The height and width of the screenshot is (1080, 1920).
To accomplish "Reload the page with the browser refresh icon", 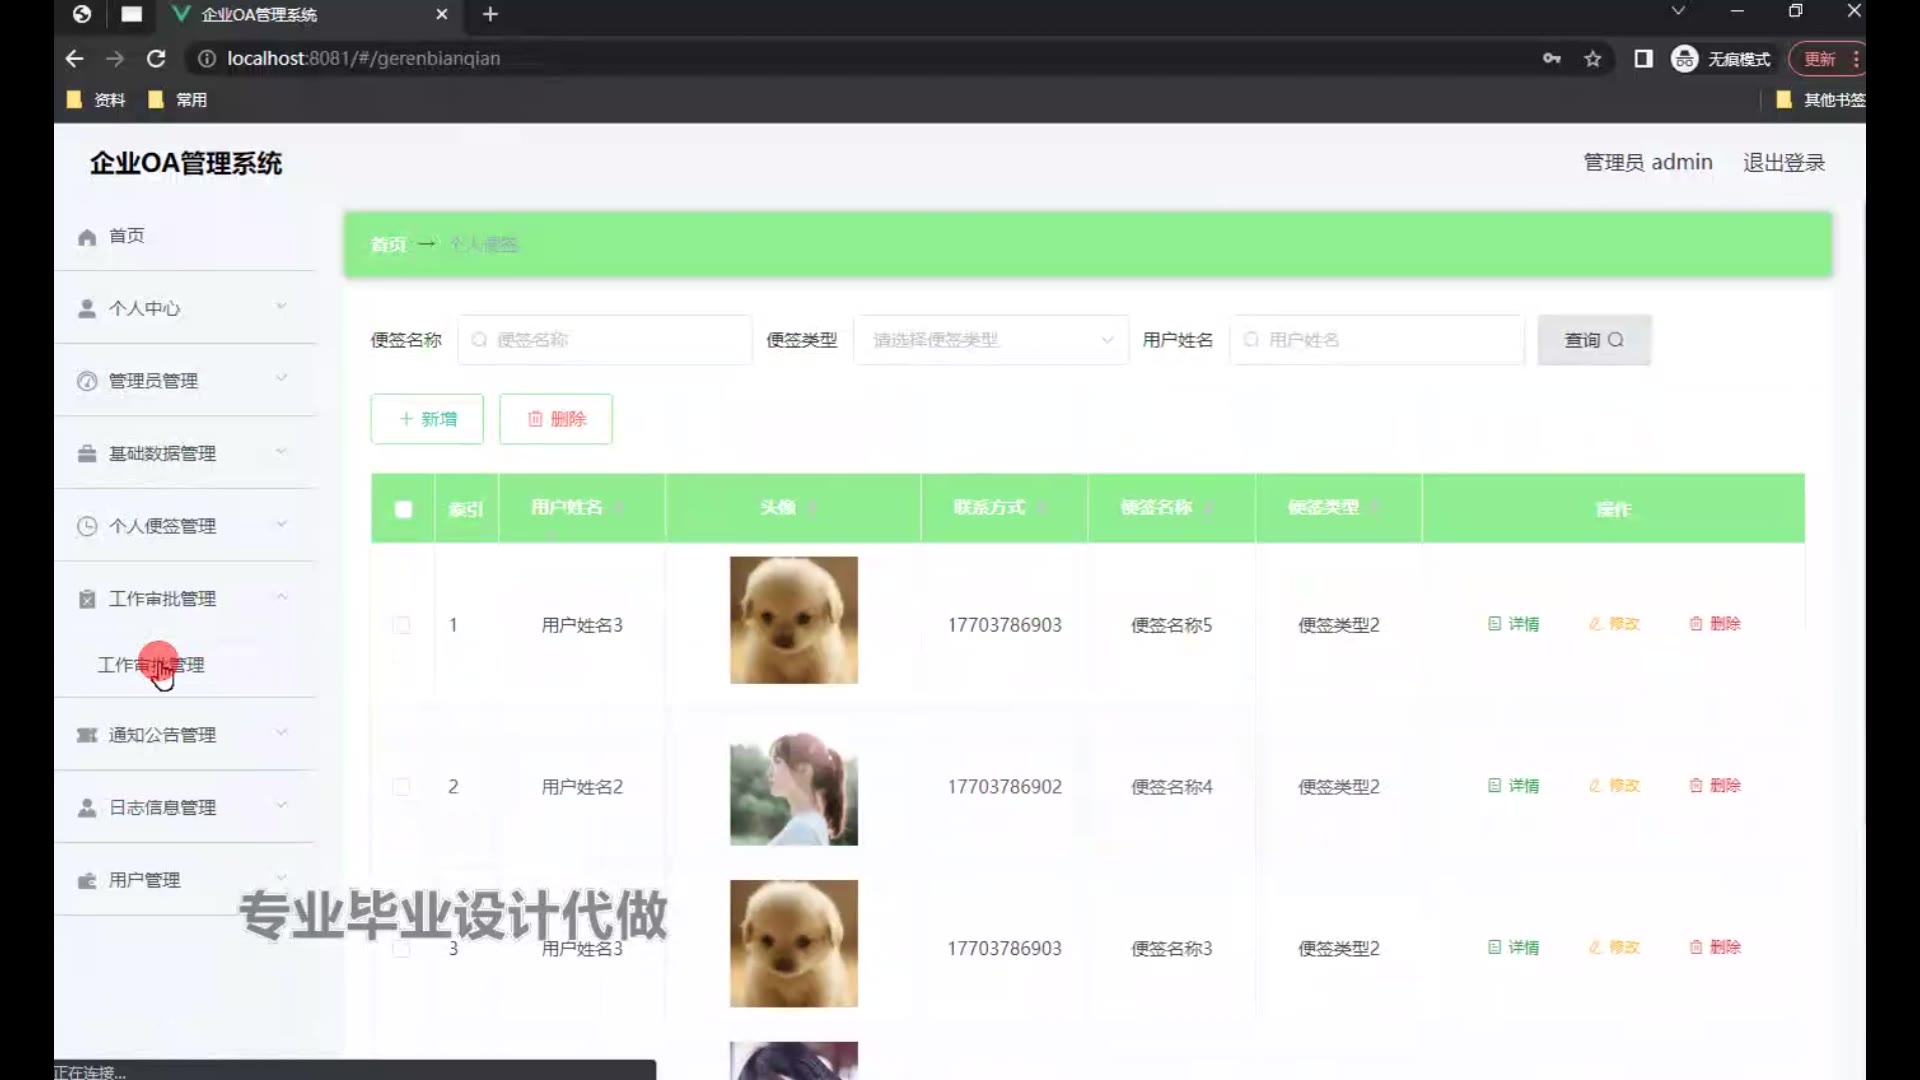I will 156,59.
